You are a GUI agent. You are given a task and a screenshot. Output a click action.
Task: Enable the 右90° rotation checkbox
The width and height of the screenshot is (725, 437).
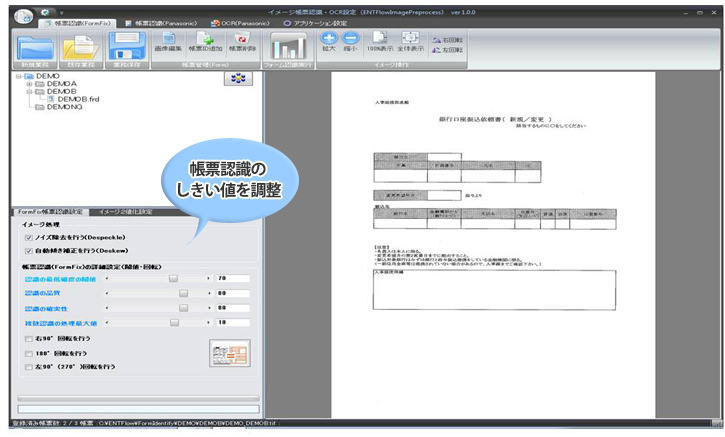point(27,340)
